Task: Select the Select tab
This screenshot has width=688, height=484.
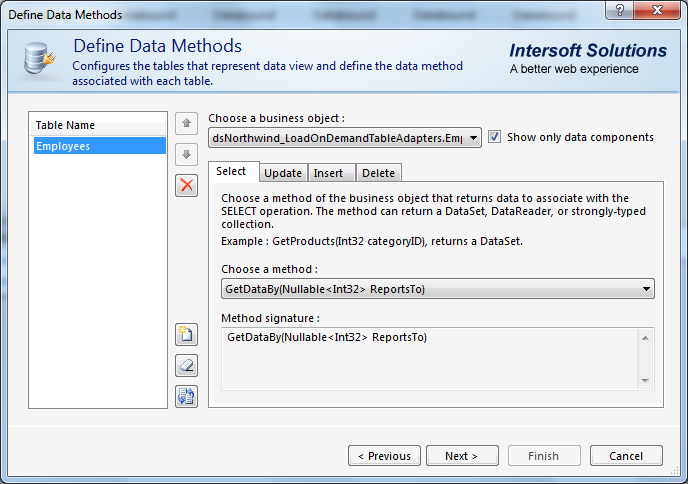Action: click(x=235, y=172)
